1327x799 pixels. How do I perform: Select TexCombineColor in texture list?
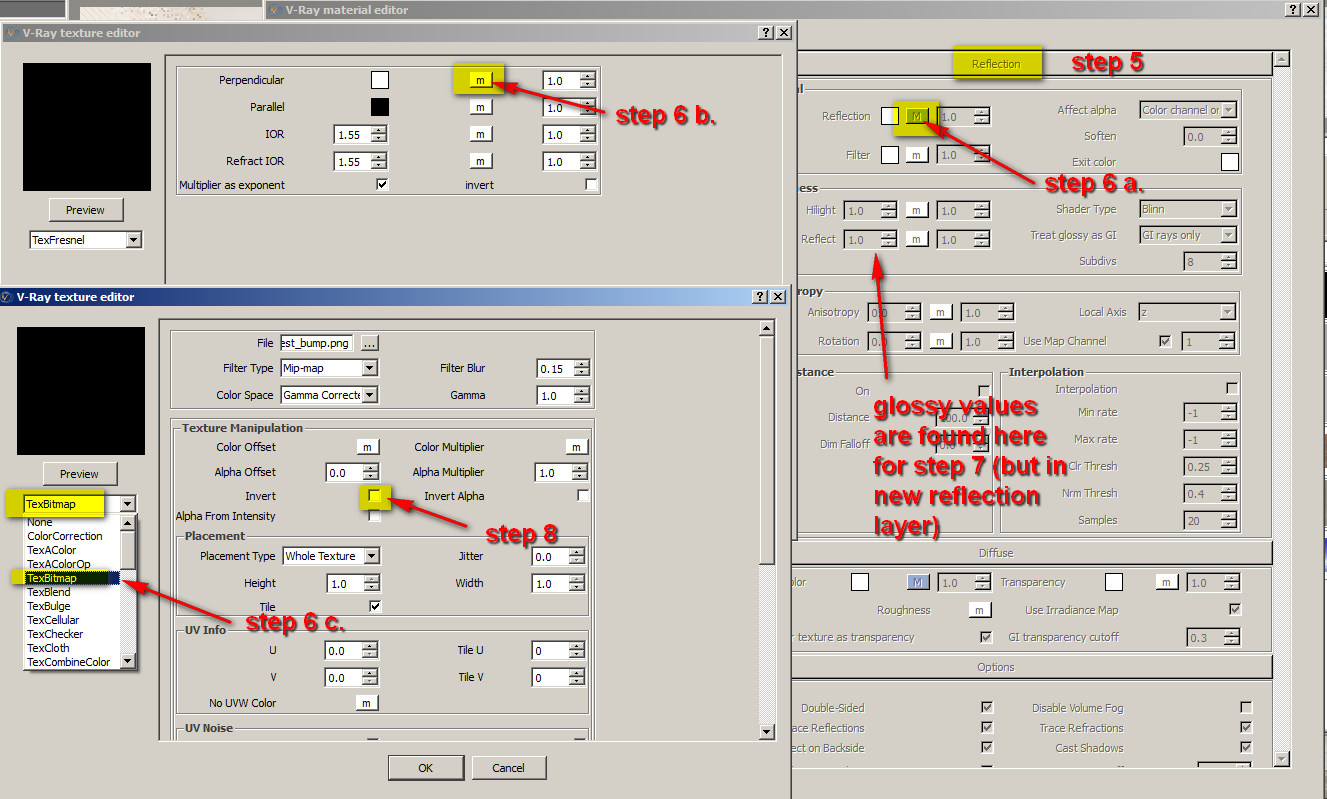coord(68,662)
